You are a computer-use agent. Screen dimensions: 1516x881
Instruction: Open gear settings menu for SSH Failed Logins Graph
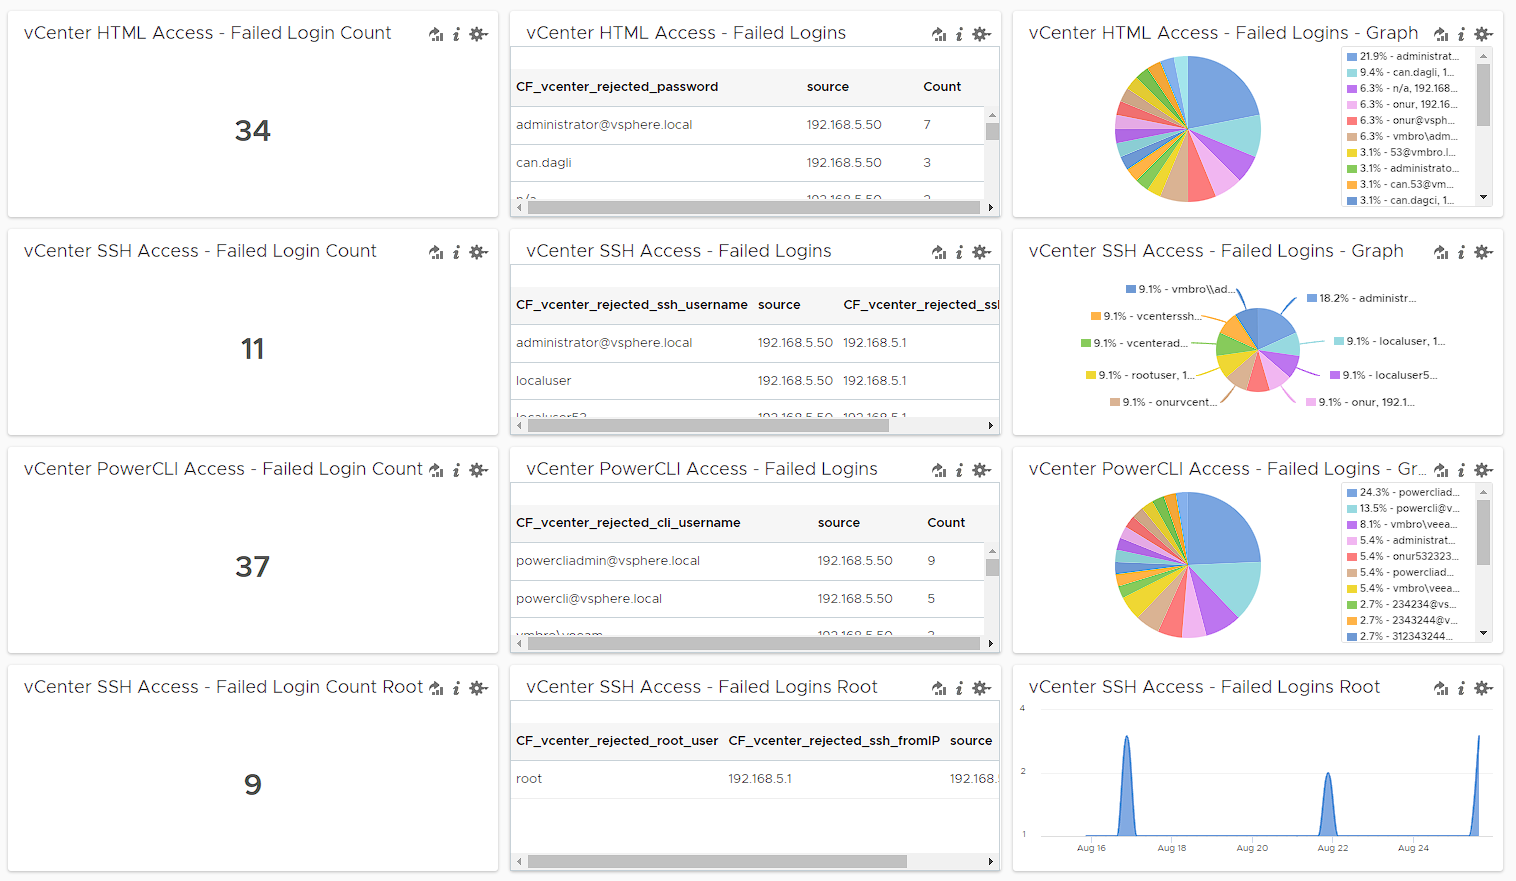(1483, 252)
